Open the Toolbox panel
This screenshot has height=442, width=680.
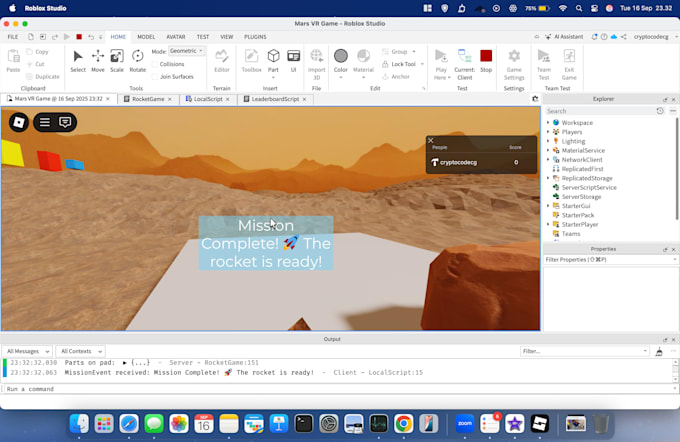(252, 61)
